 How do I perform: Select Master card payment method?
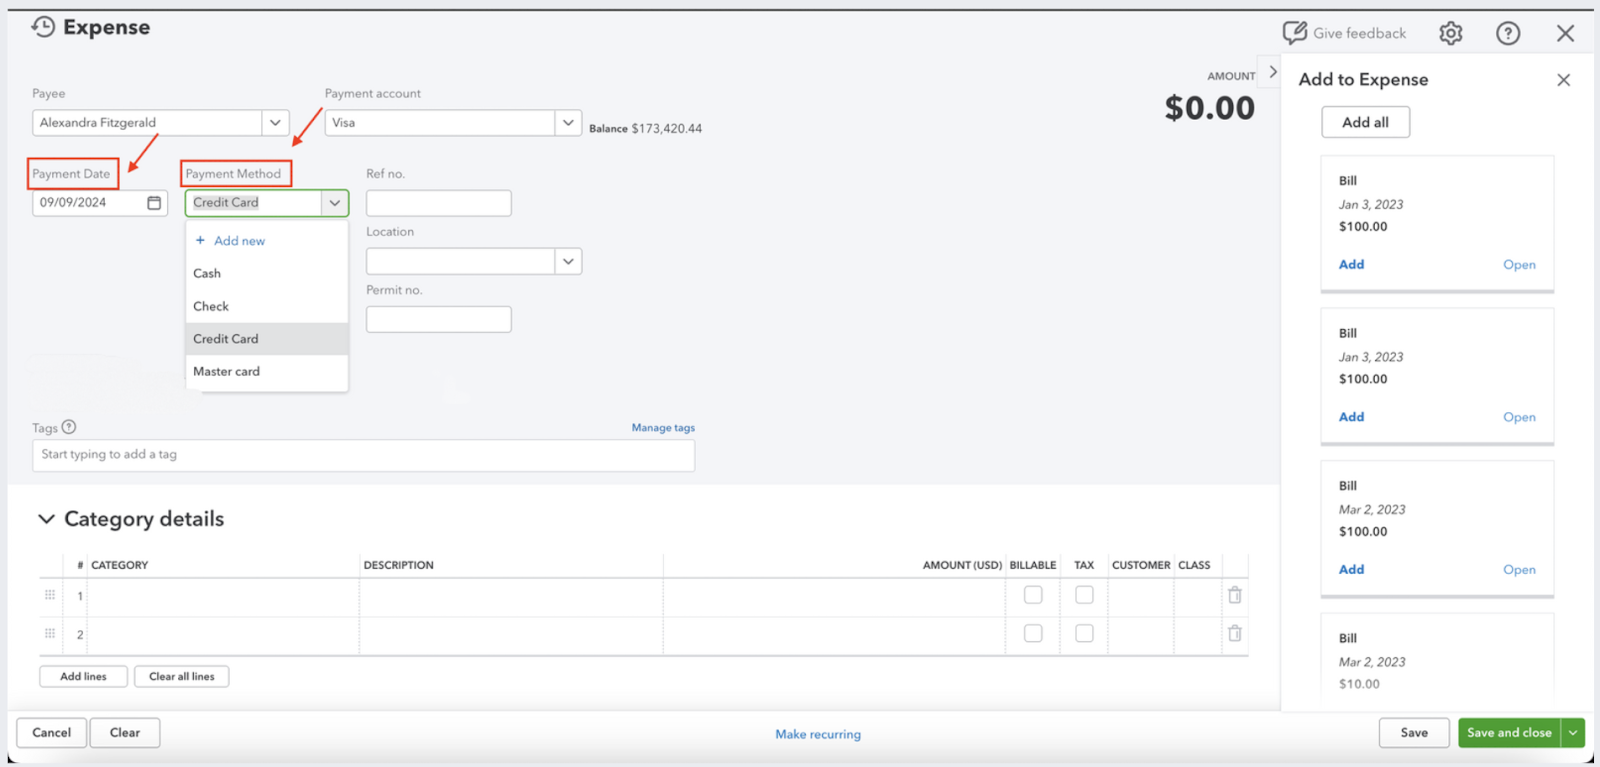pyautogui.click(x=267, y=371)
